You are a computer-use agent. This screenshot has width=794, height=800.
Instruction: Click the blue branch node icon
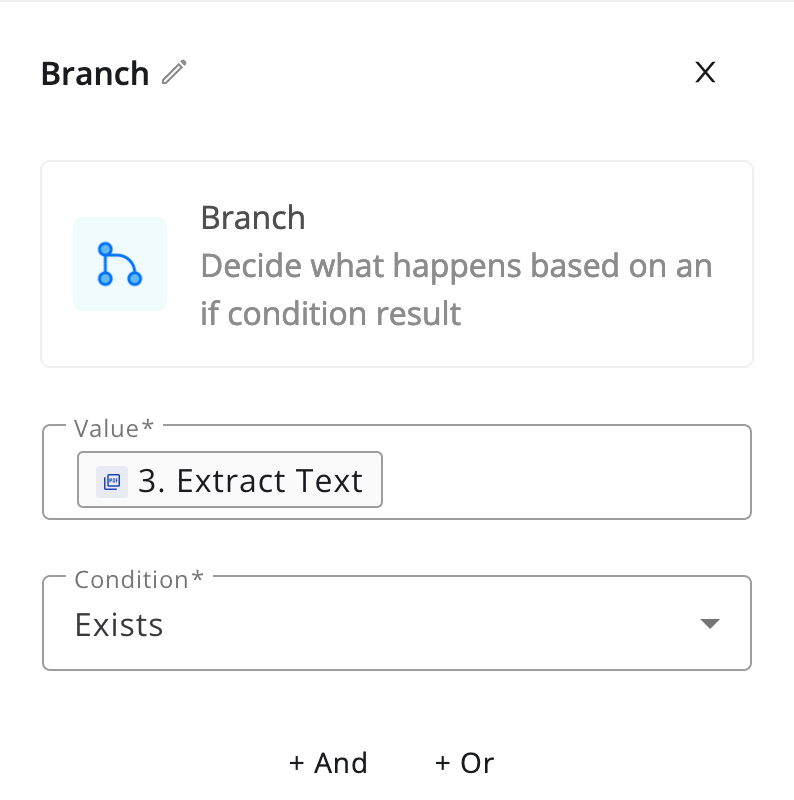(x=119, y=264)
